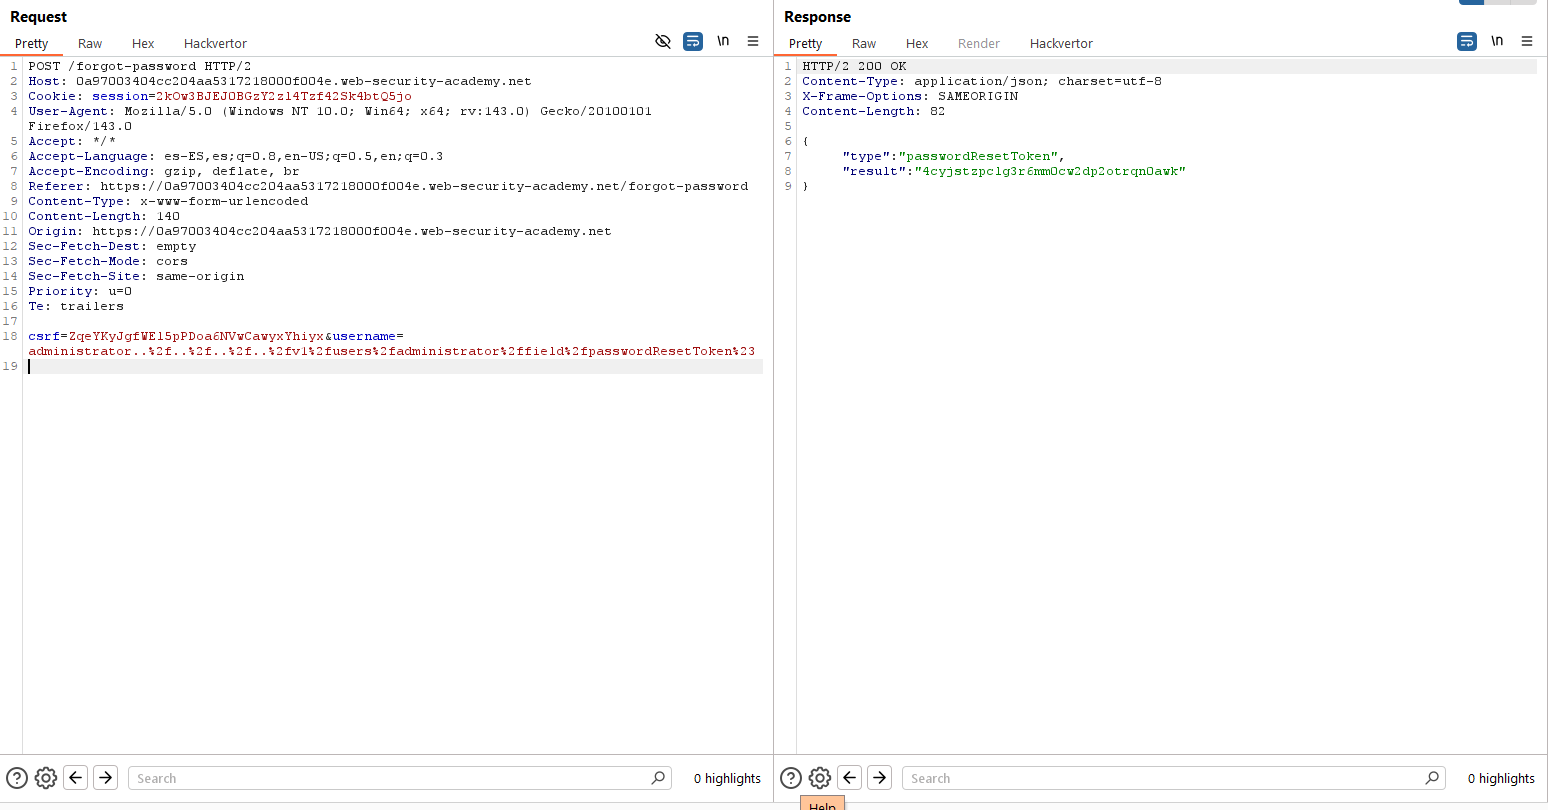The width and height of the screenshot is (1548, 810).
Task: Open the Request search settings gear
Action: [x=46, y=778]
